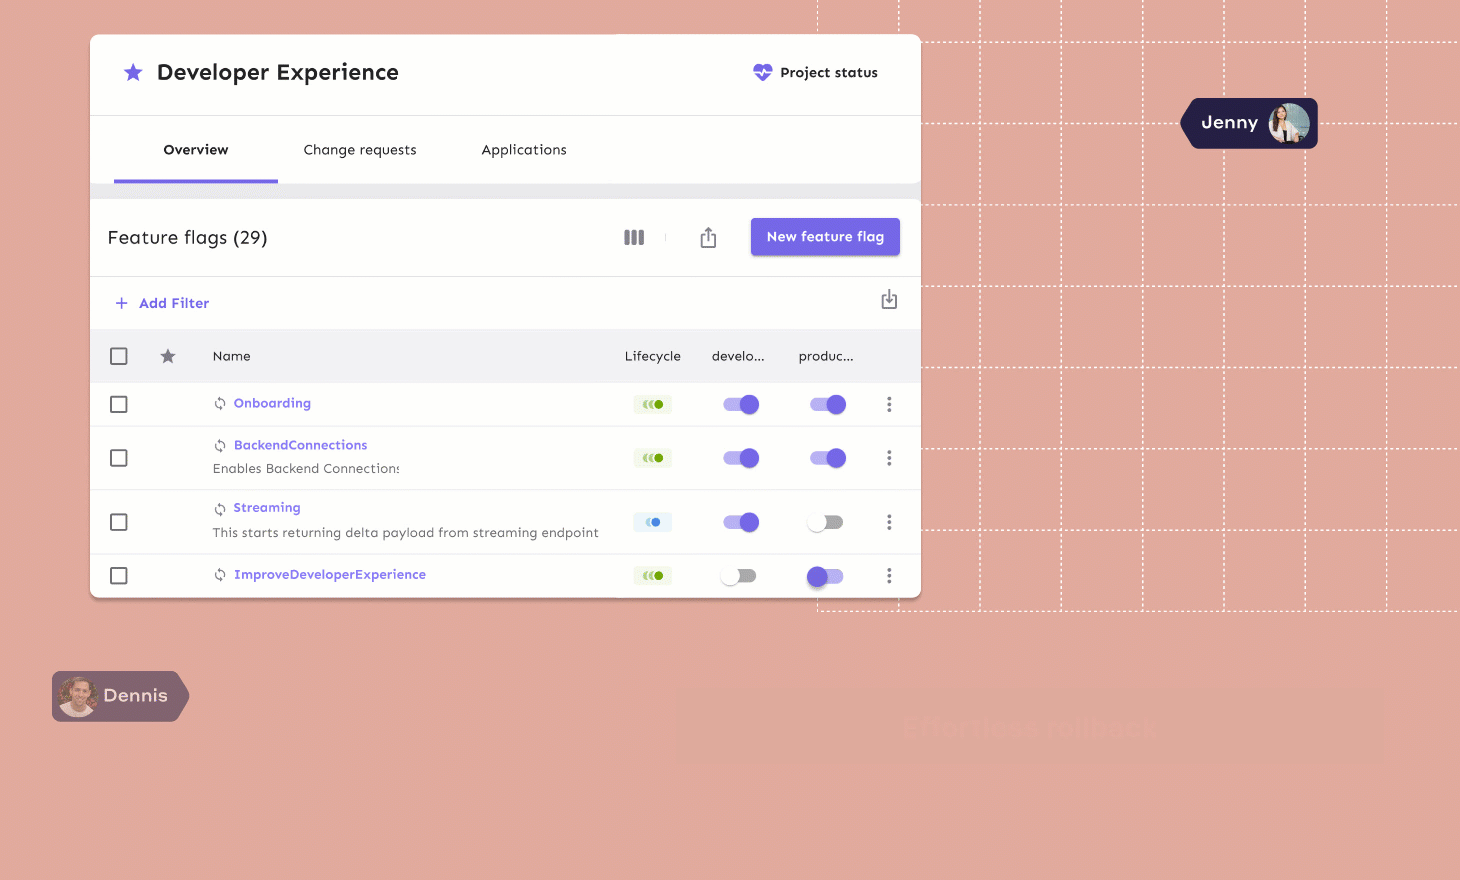The width and height of the screenshot is (1460, 880).
Task: Check the select-all flags checkbox
Action: coord(119,356)
